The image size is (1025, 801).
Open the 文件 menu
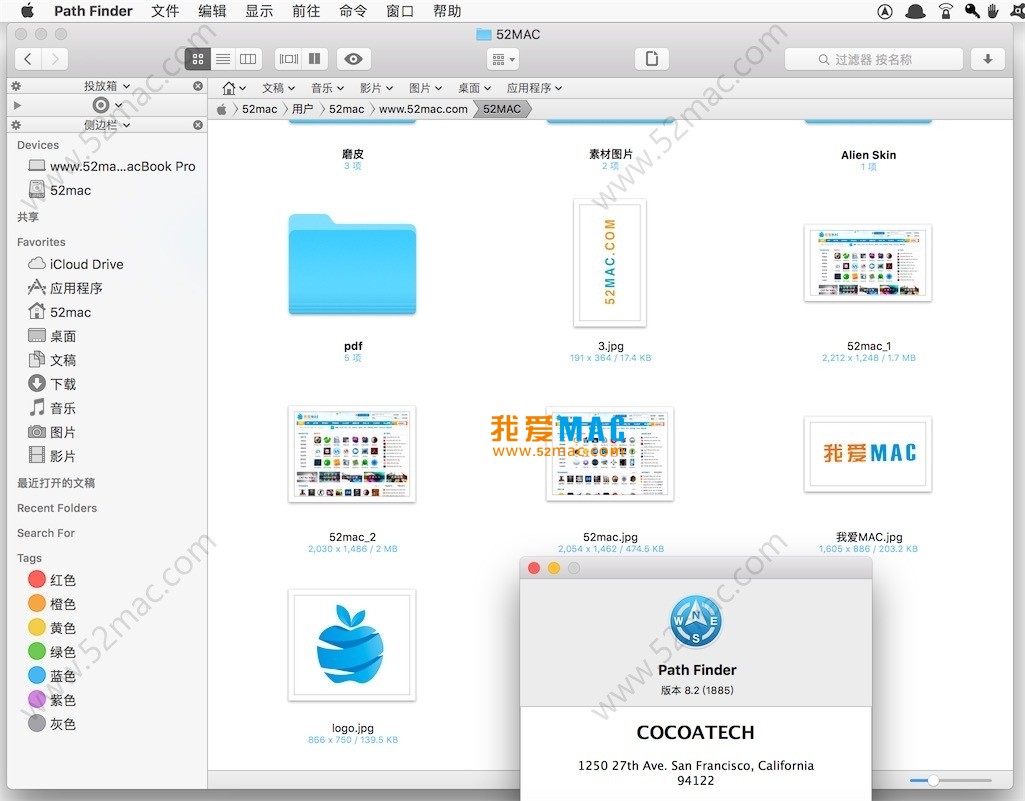click(165, 11)
